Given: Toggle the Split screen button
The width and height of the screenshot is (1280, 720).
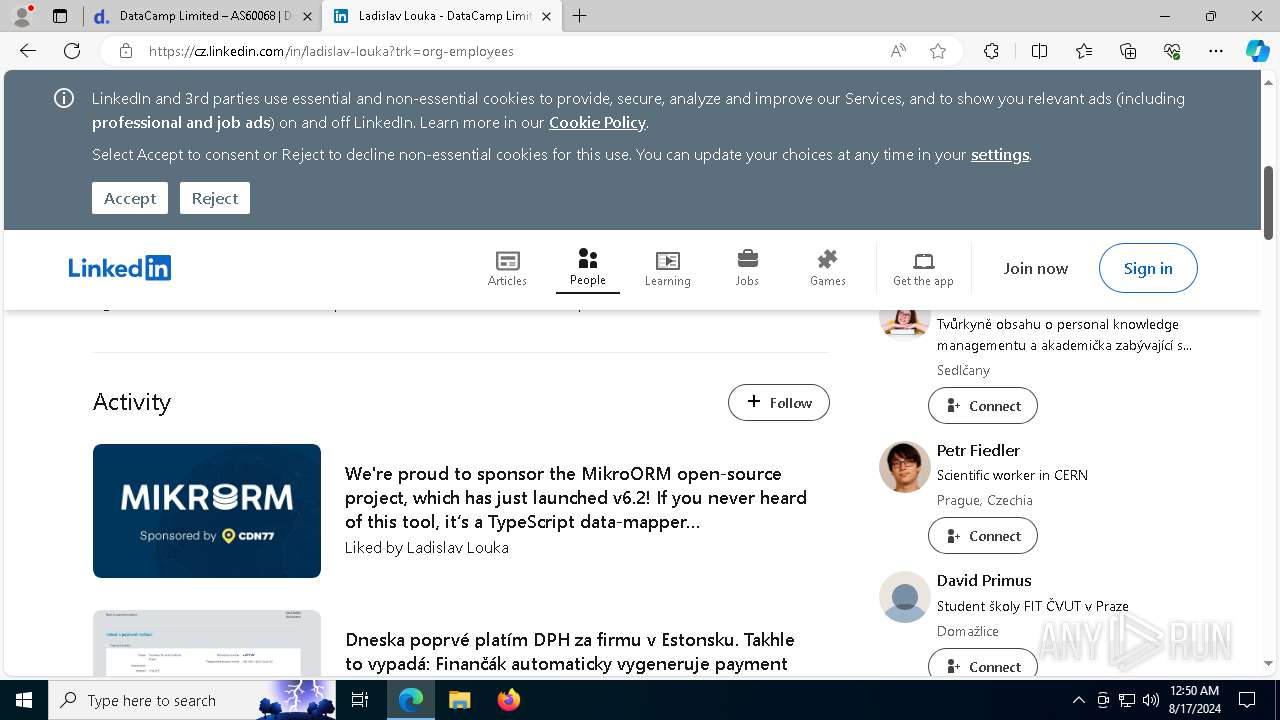Looking at the screenshot, I should 1039,51.
